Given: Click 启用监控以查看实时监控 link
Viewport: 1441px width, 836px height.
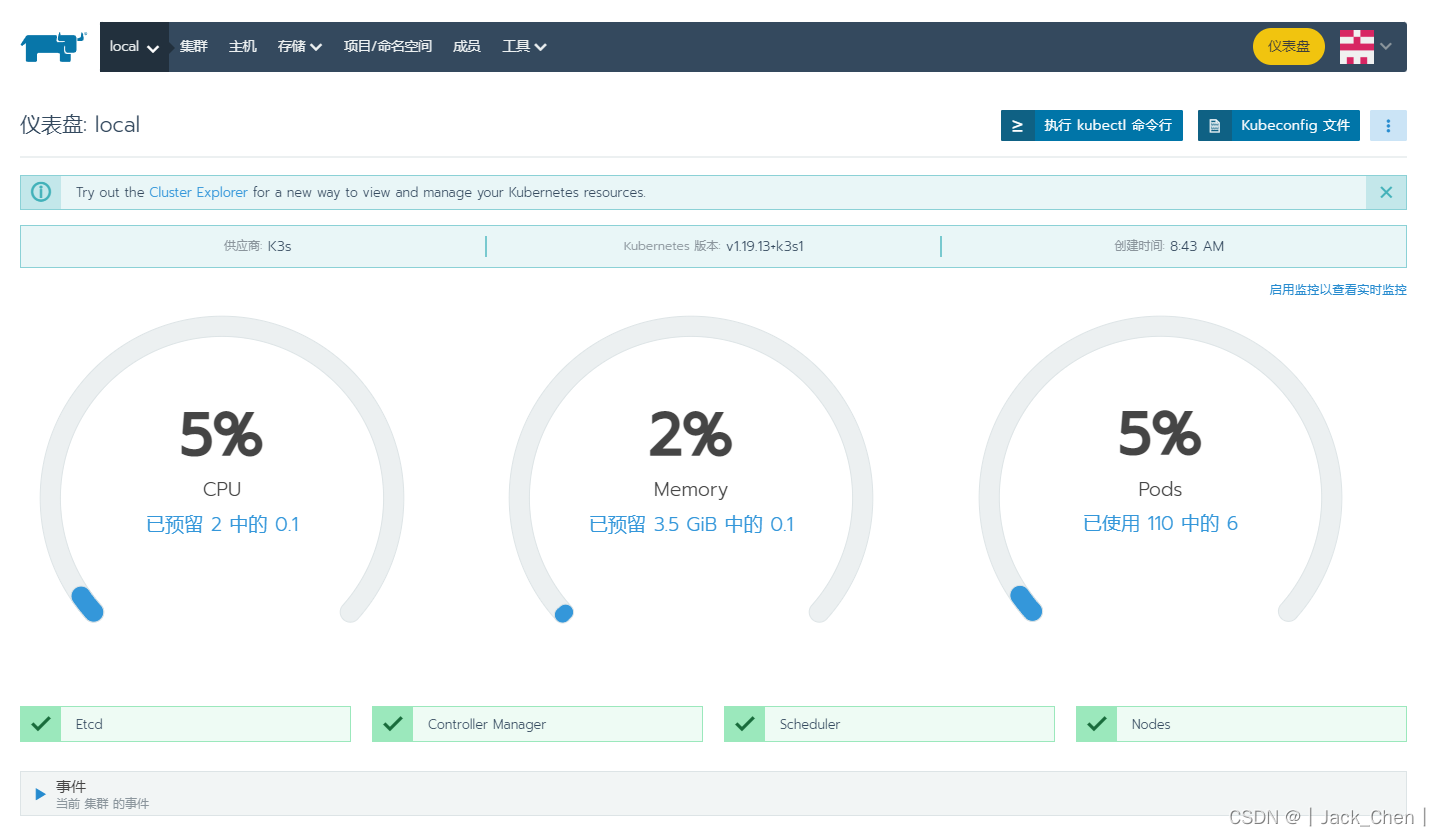Looking at the screenshot, I should [x=1337, y=290].
